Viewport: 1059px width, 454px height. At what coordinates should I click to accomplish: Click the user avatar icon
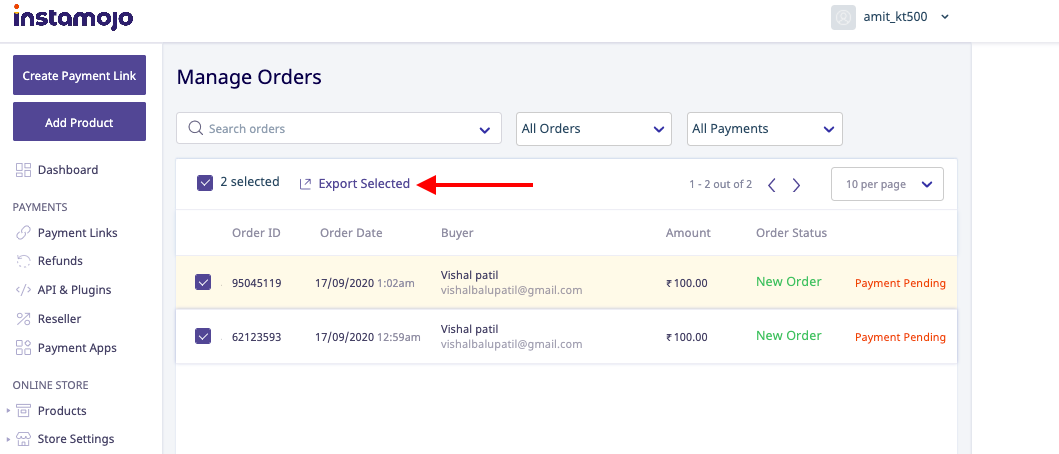pos(843,18)
